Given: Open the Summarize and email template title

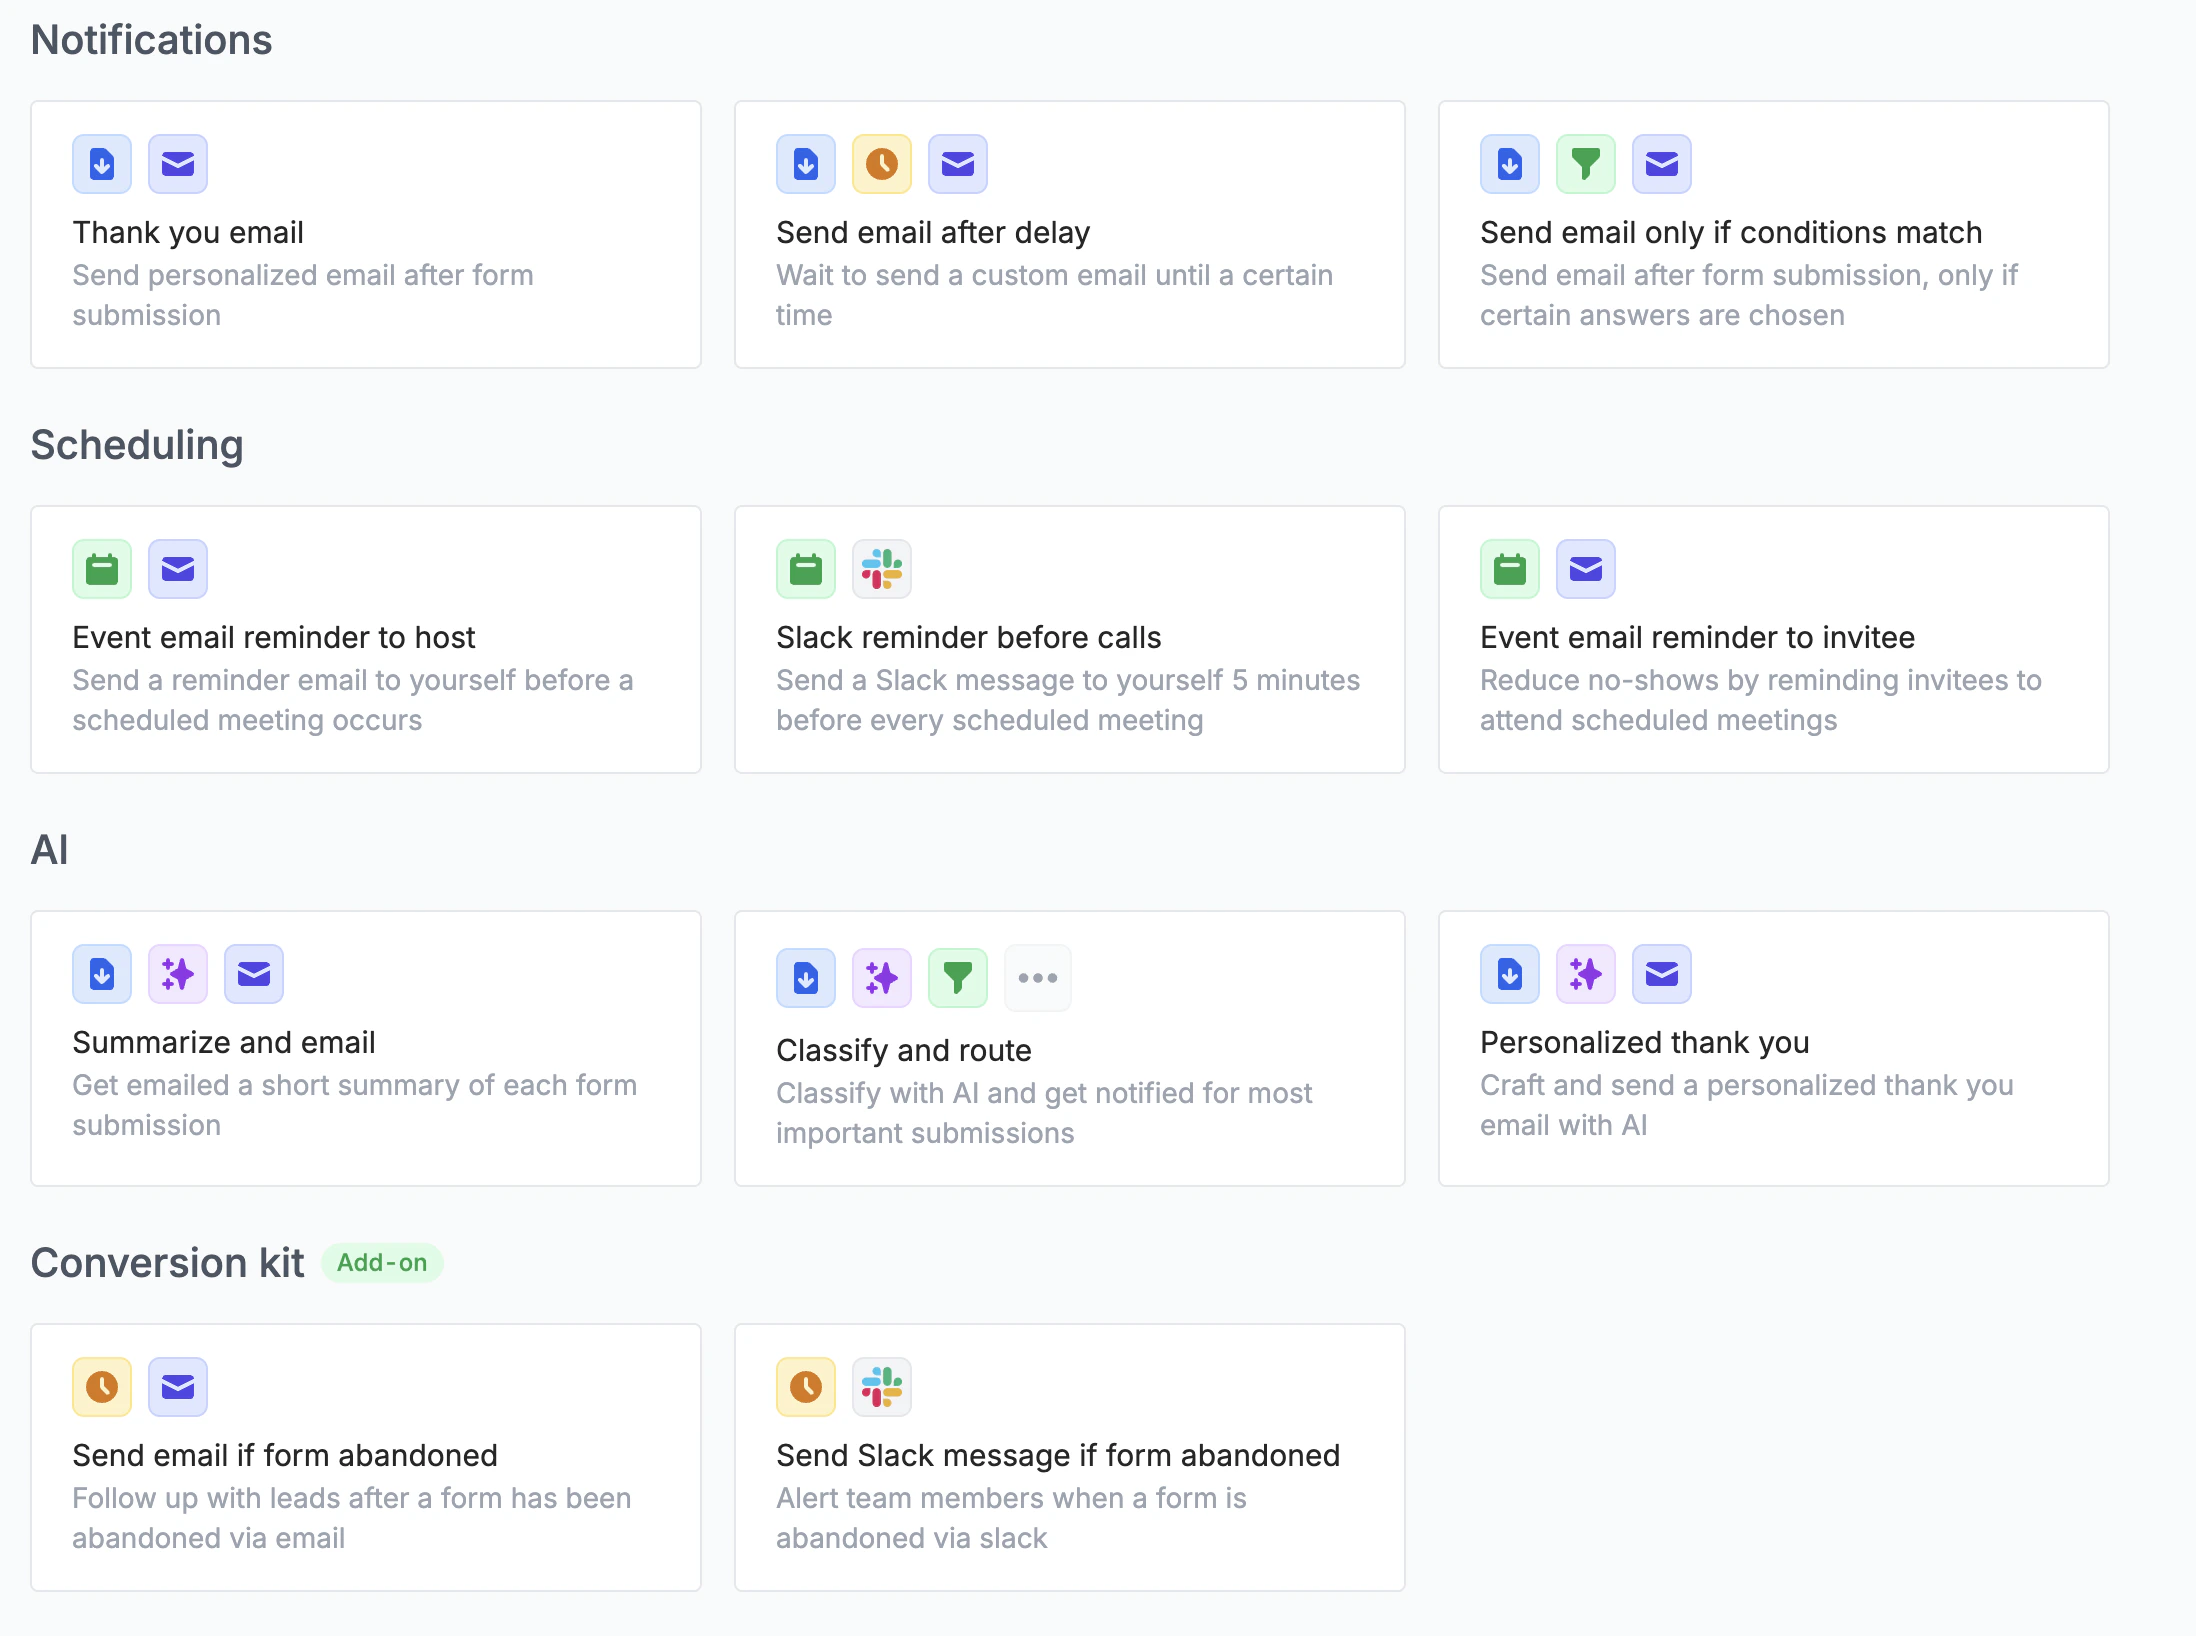Looking at the screenshot, I should coord(224,1042).
